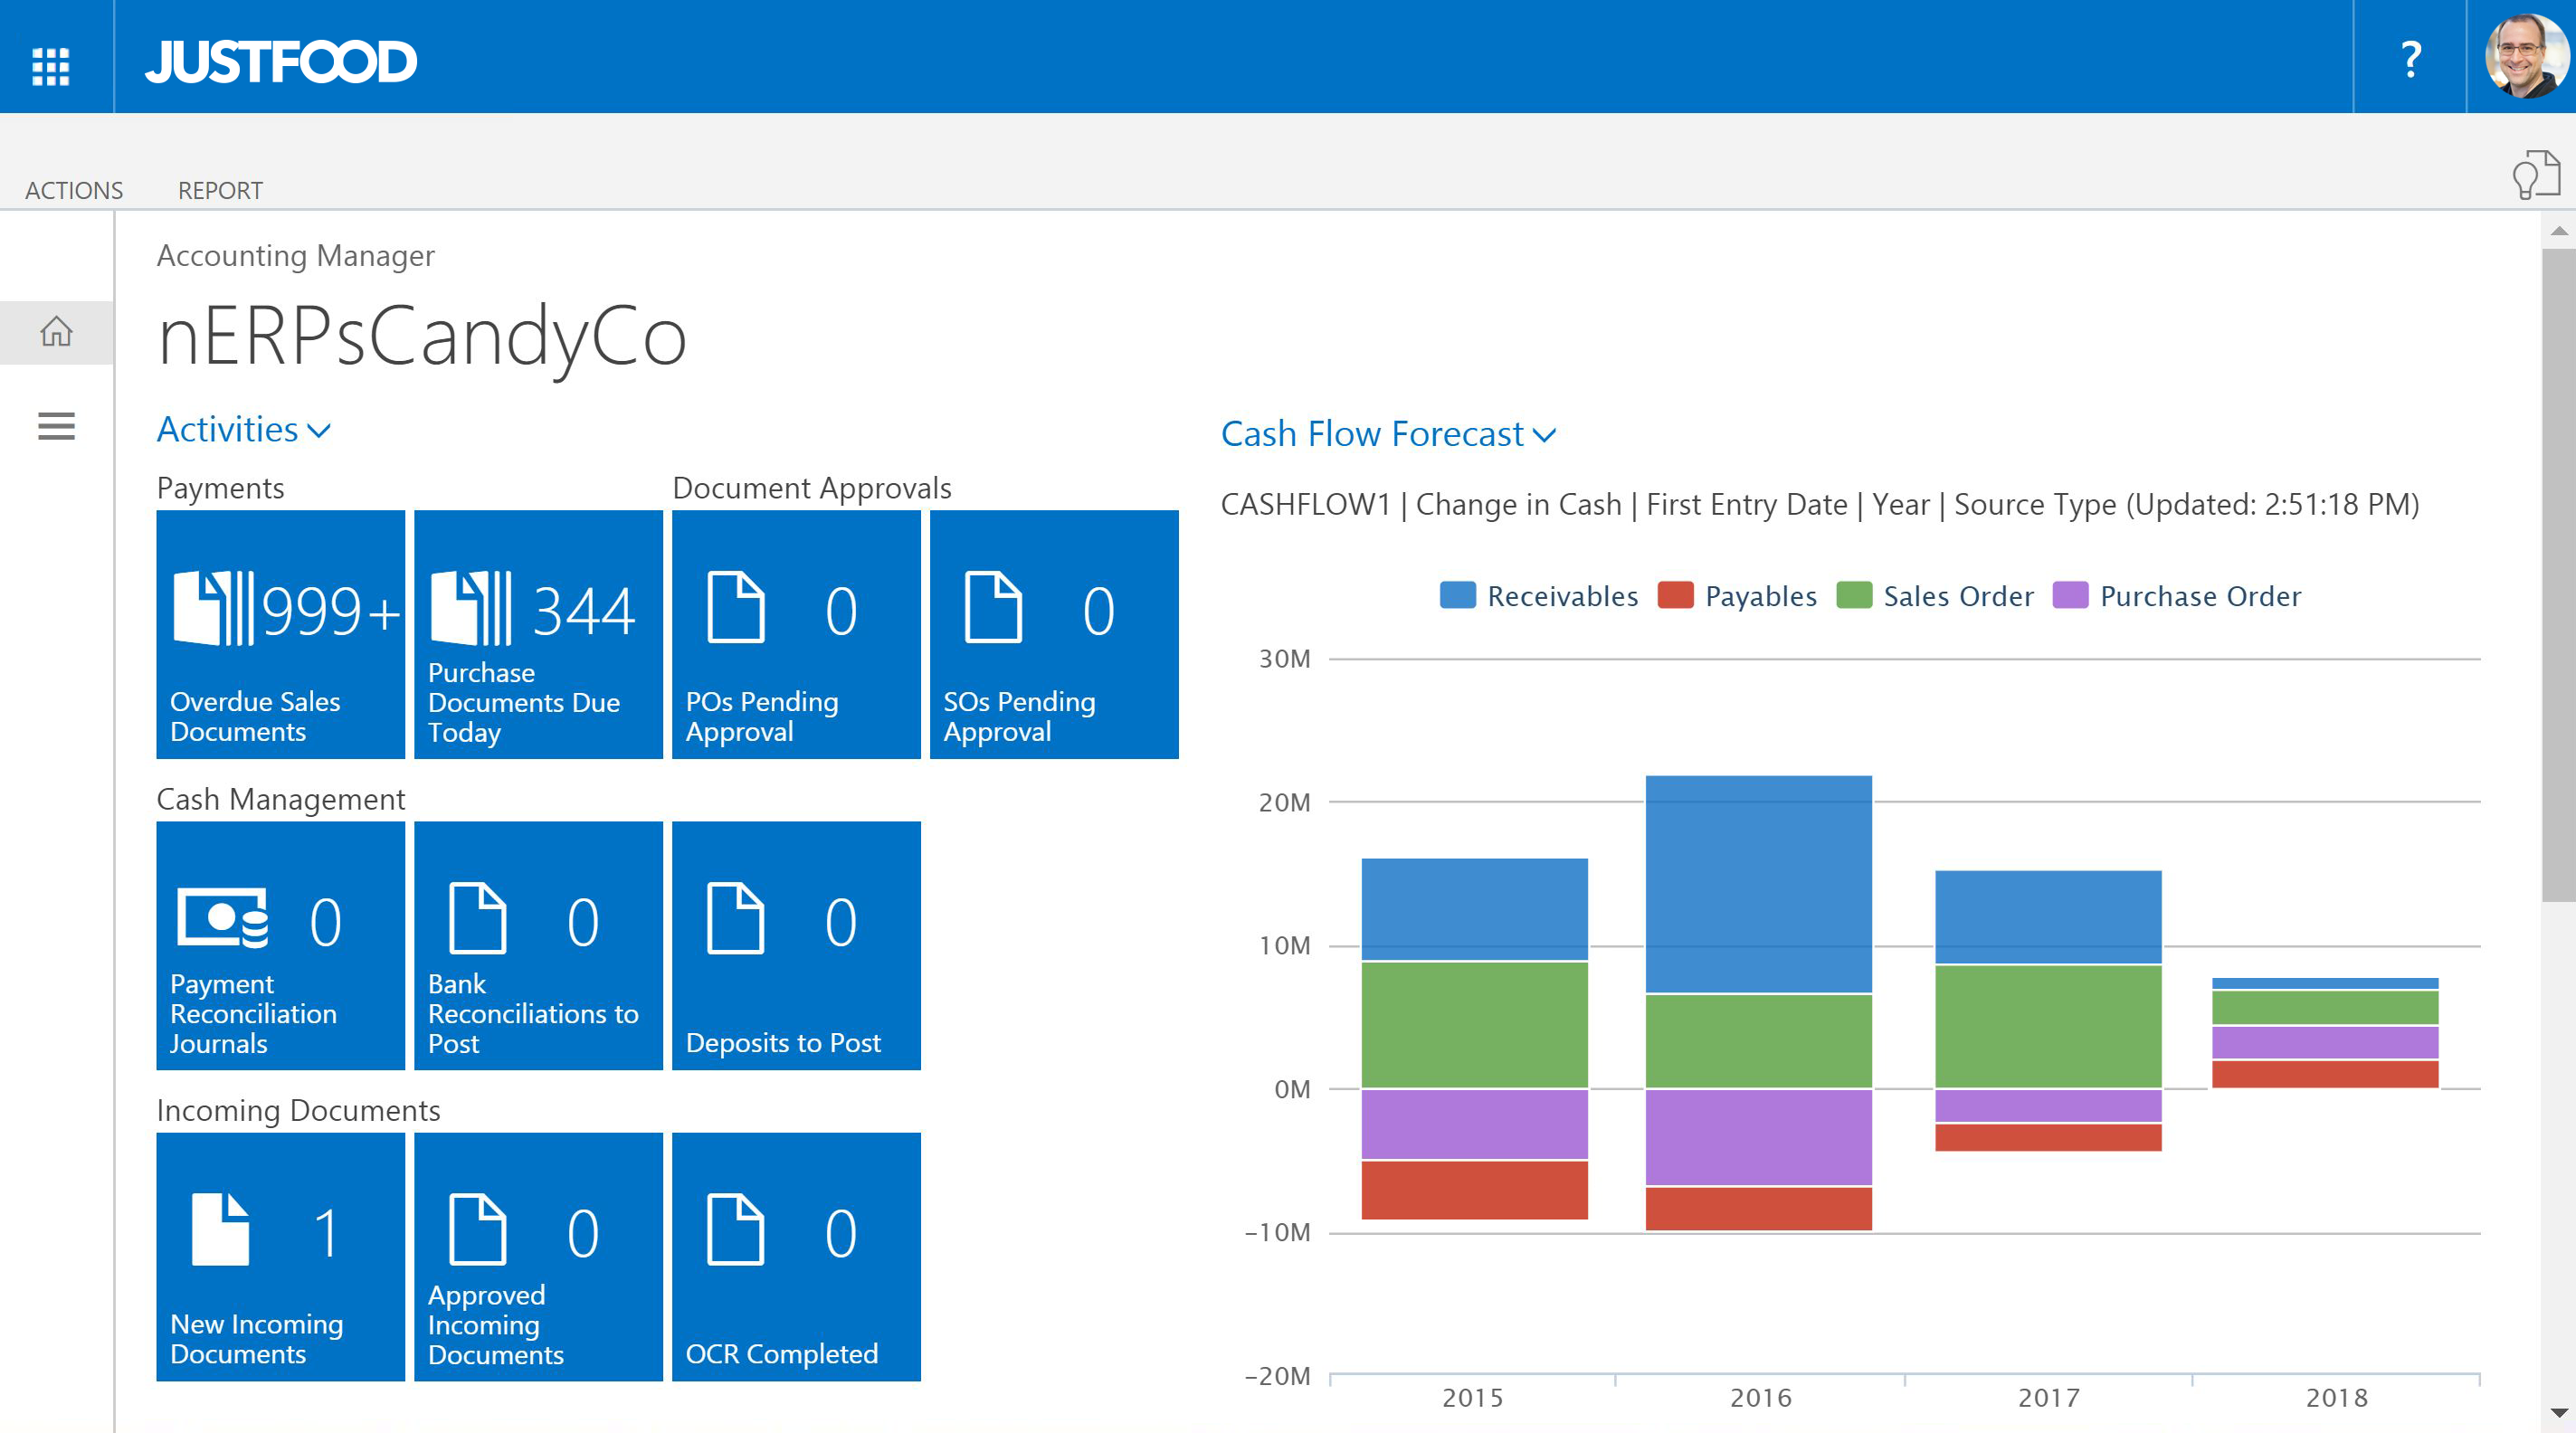Open the Overdue Sales Documents tile
Screen dimensions: 2576x1433
tap(280, 634)
